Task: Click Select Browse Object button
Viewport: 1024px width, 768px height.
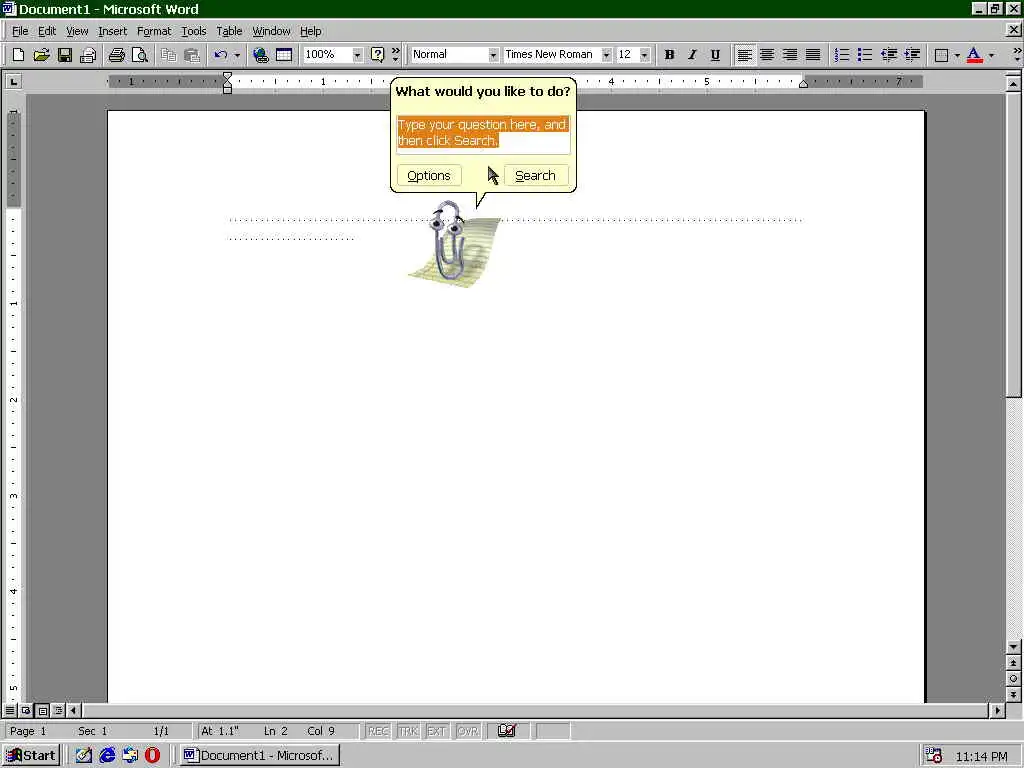Action: [1013, 679]
